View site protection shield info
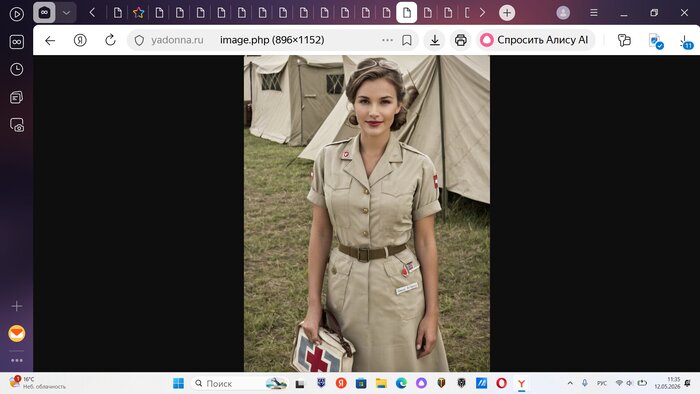Screen dimensions: 700x394 (139, 40)
